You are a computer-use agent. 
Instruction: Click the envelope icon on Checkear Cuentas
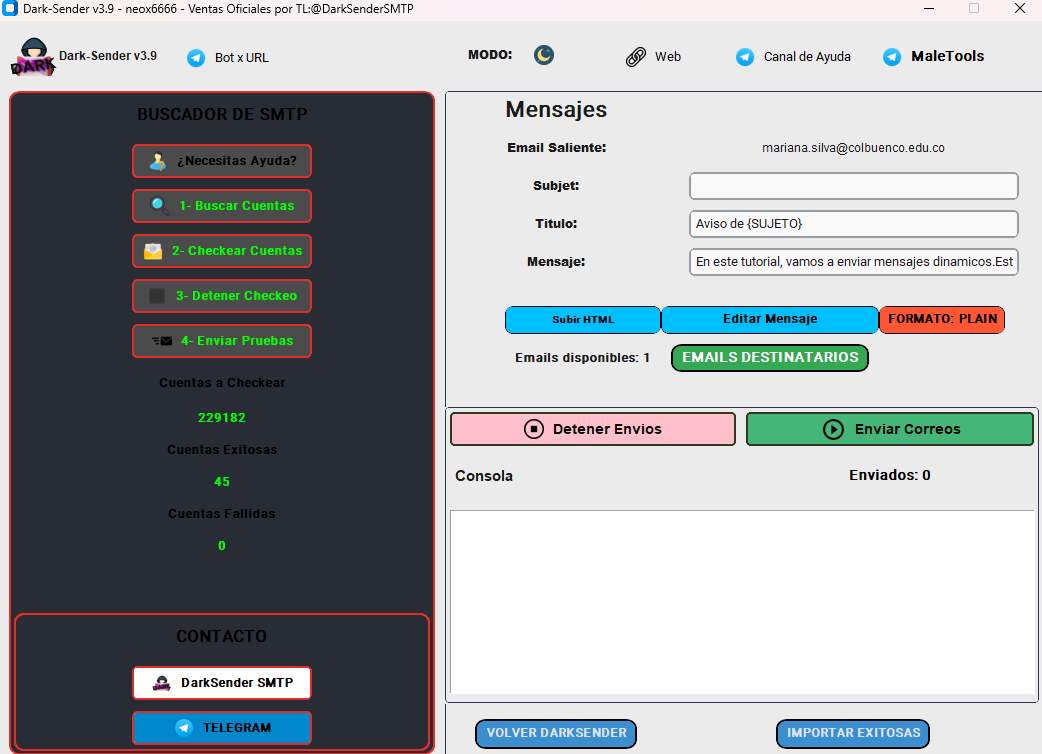[x=153, y=251]
